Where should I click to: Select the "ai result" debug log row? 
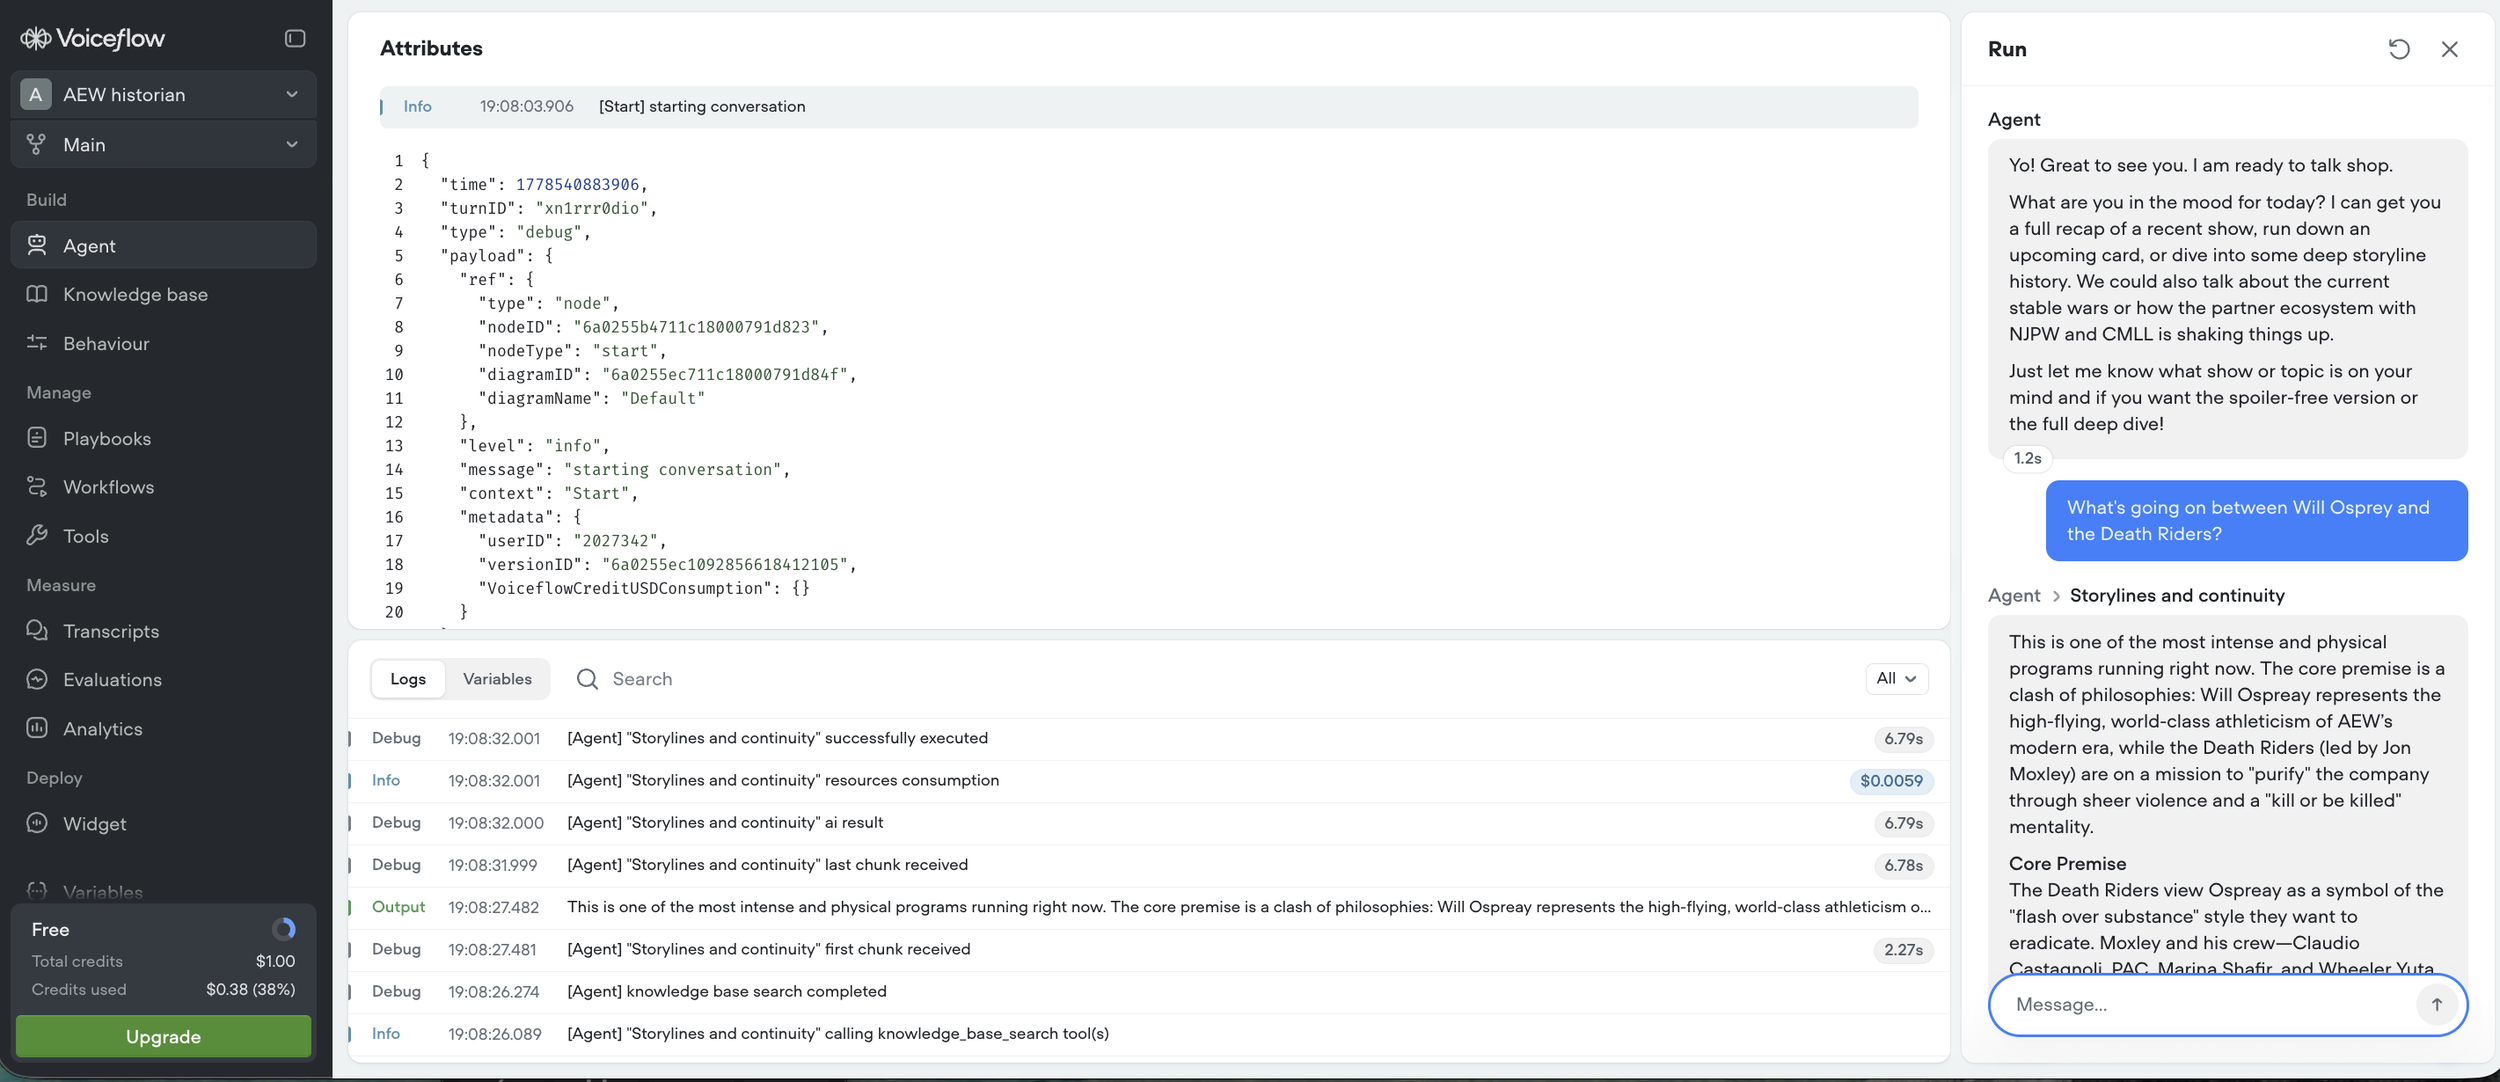1148,822
